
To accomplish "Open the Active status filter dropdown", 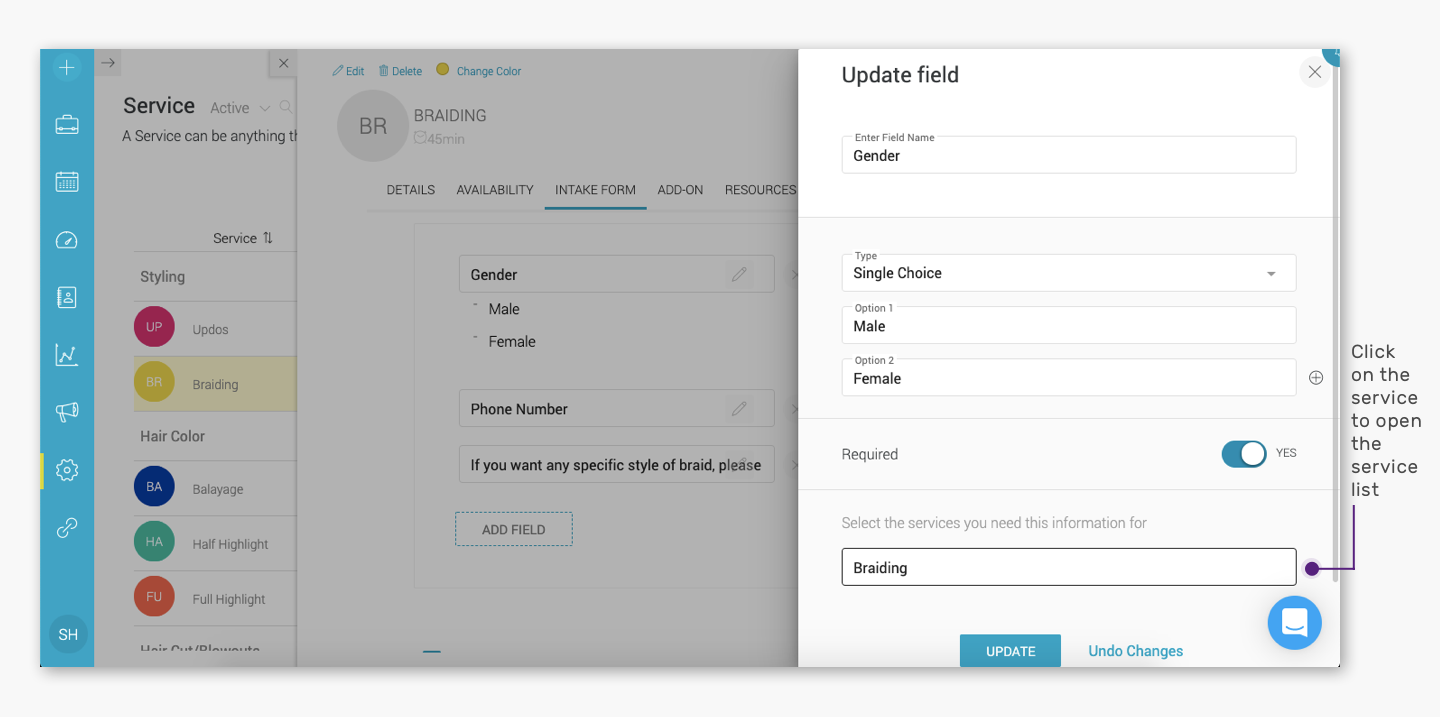I will 240,108.
